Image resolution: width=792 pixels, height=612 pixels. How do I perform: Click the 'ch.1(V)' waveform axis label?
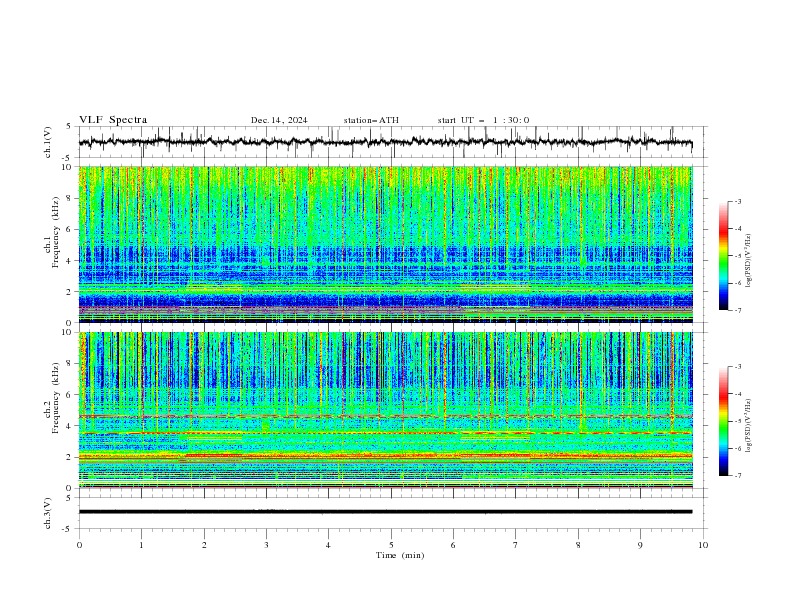48,142
